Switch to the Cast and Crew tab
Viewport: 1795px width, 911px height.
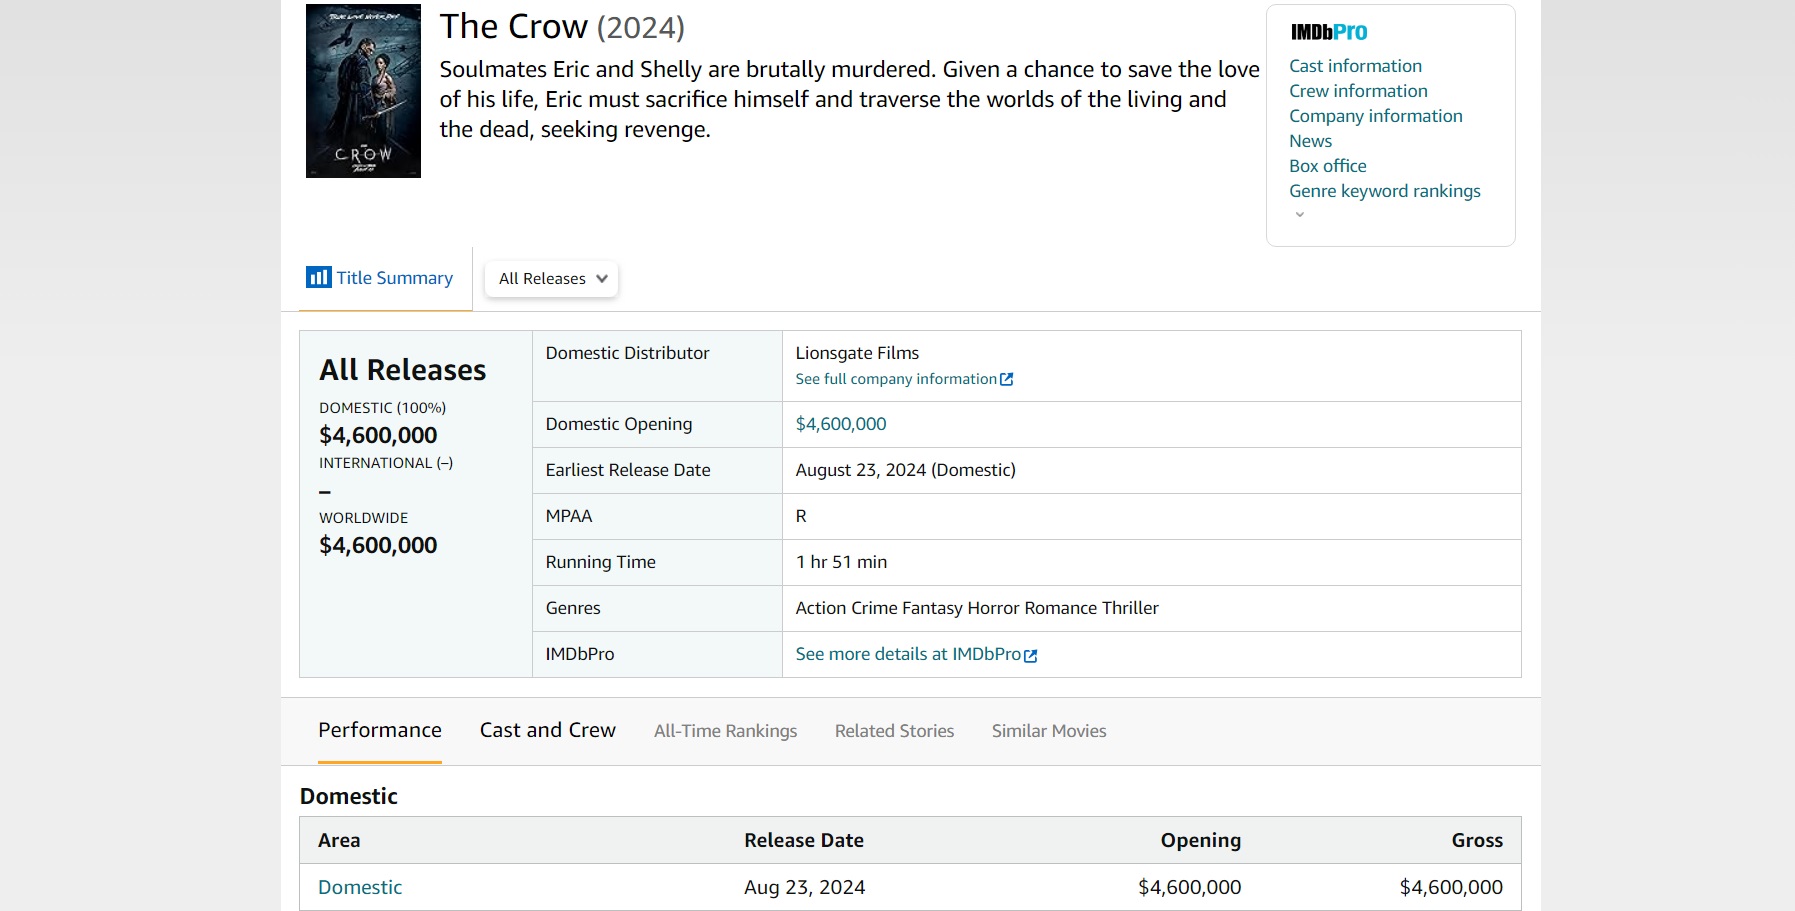pyautogui.click(x=547, y=731)
